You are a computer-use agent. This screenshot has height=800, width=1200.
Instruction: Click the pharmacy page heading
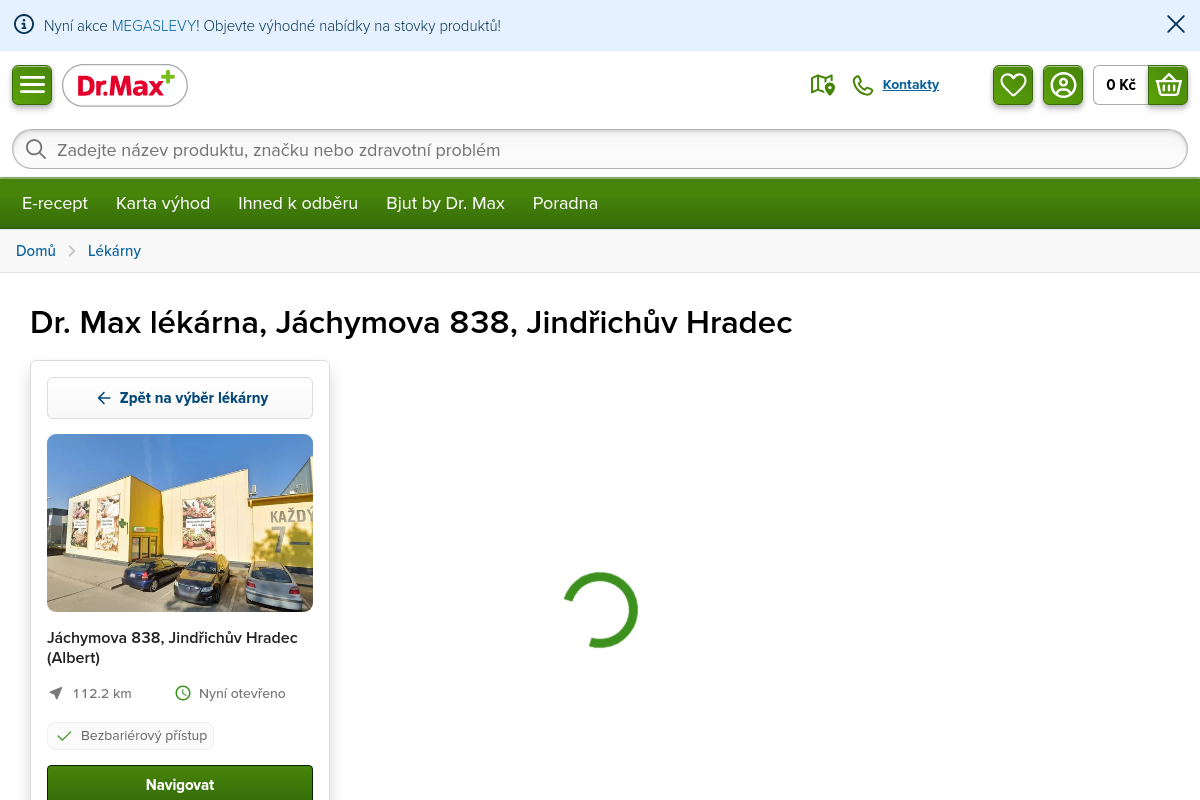point(411,323)
